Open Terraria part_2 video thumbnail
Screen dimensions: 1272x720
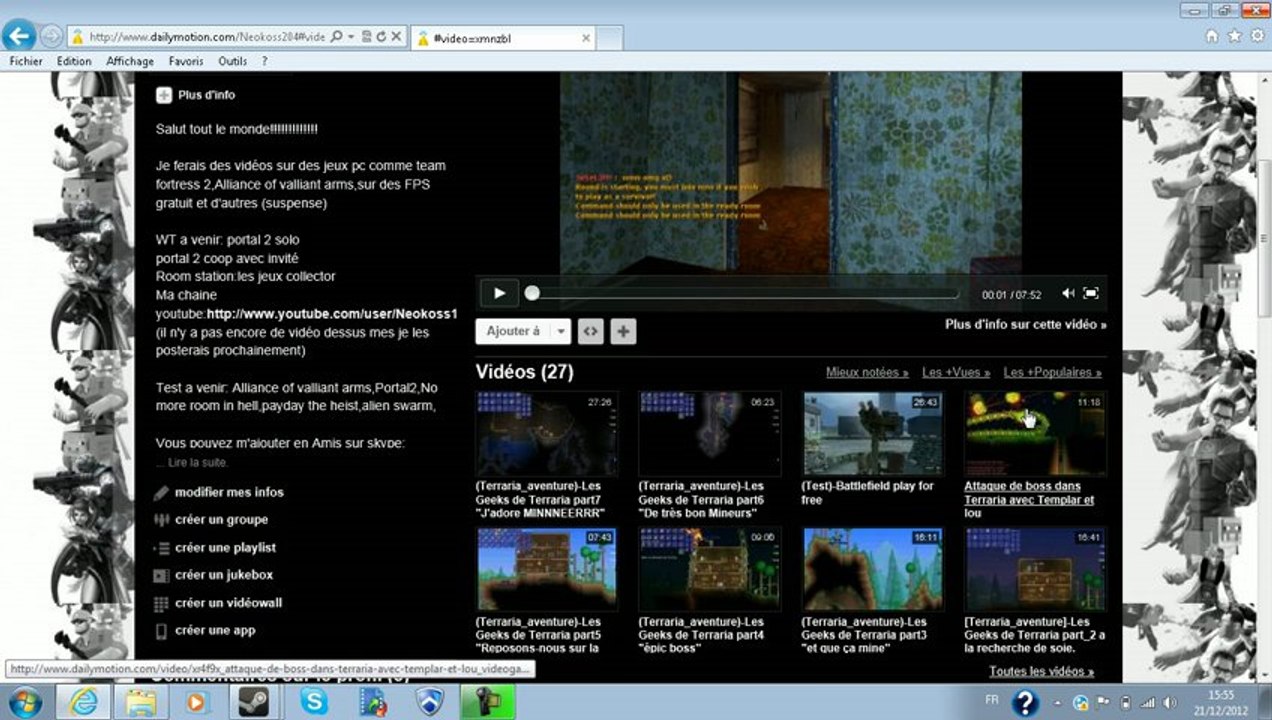1036,569
